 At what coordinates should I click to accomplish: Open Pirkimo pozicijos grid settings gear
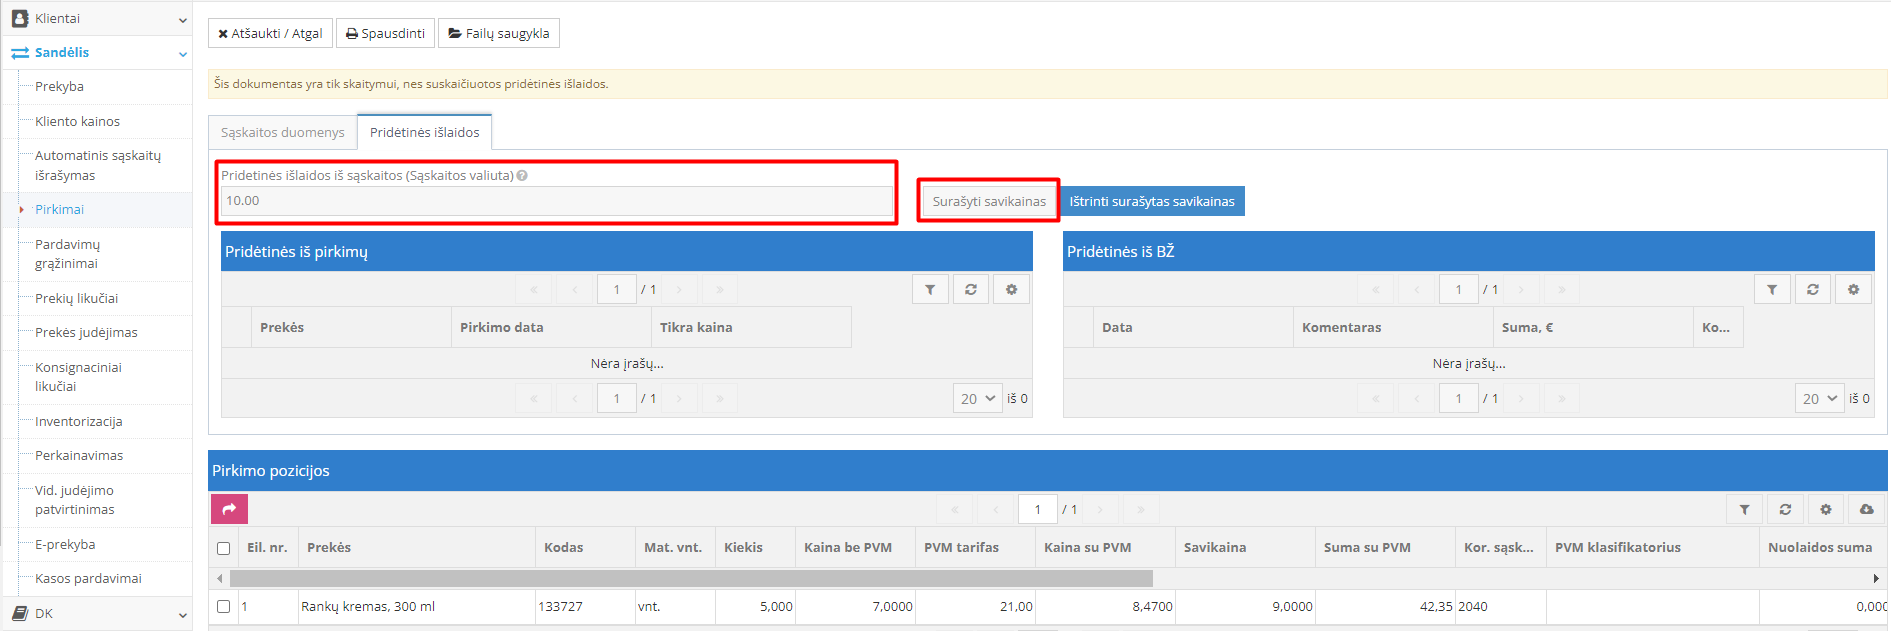point(1825,509)
